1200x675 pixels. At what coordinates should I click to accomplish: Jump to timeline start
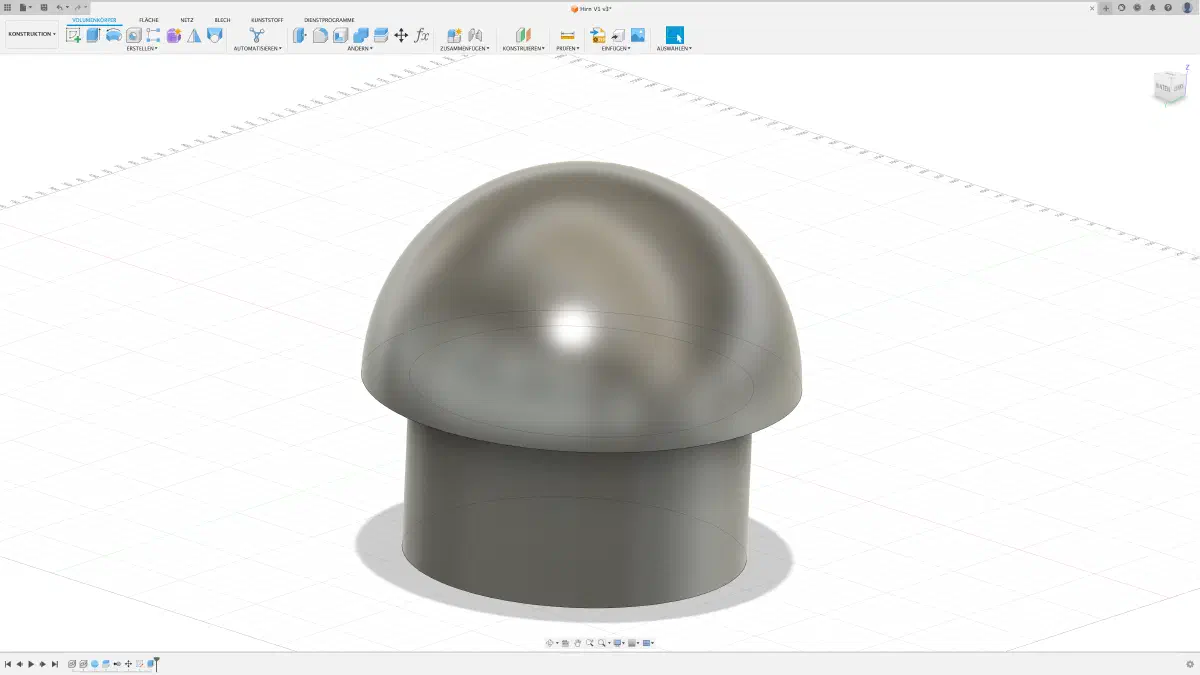click(x=8, y=664)
